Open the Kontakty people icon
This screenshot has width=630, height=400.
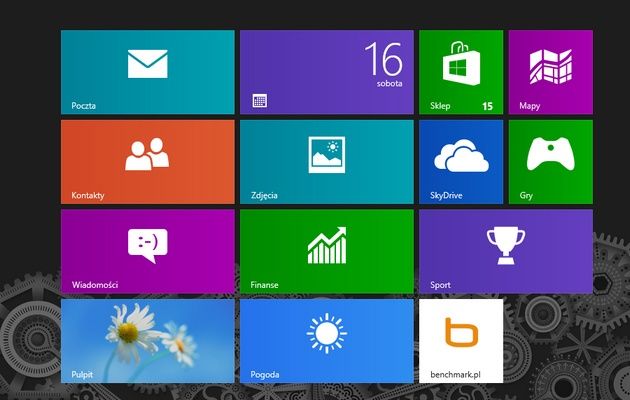pos(147,154)
